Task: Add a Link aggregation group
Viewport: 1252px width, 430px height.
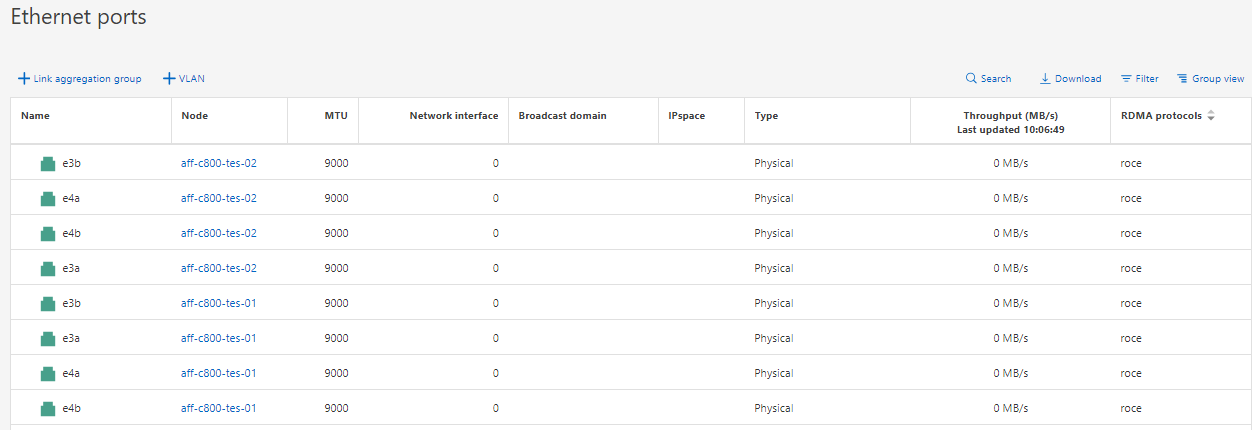Action: tap(80, 79)
